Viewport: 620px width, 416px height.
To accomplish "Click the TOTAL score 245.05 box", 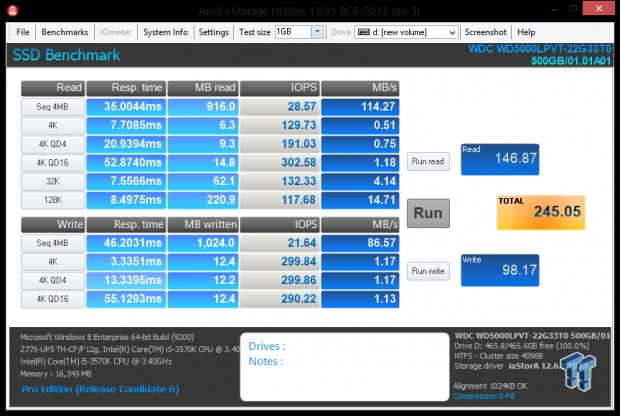I will pyautogui.click(x=541, y=212).
